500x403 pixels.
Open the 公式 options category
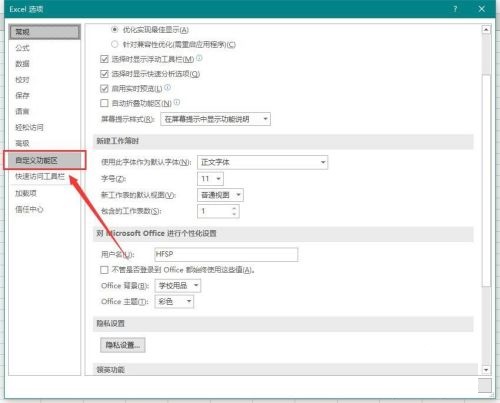pyautogui.click(x=22, y=48)
